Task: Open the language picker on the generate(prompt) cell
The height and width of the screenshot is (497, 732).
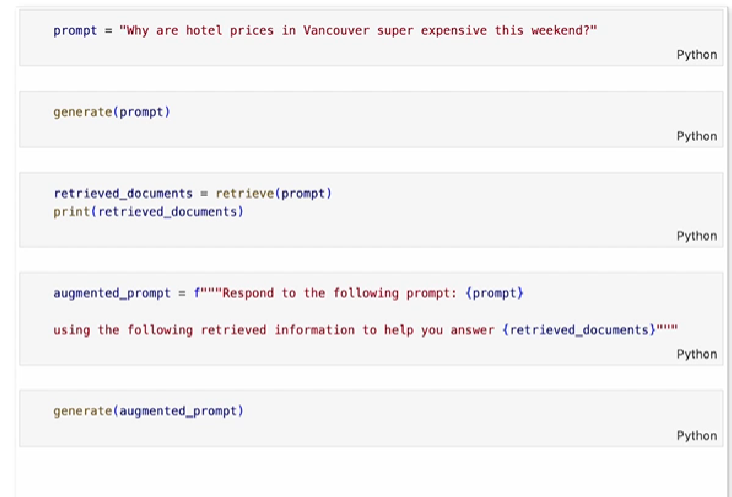Action: click(x=696, y=136)
